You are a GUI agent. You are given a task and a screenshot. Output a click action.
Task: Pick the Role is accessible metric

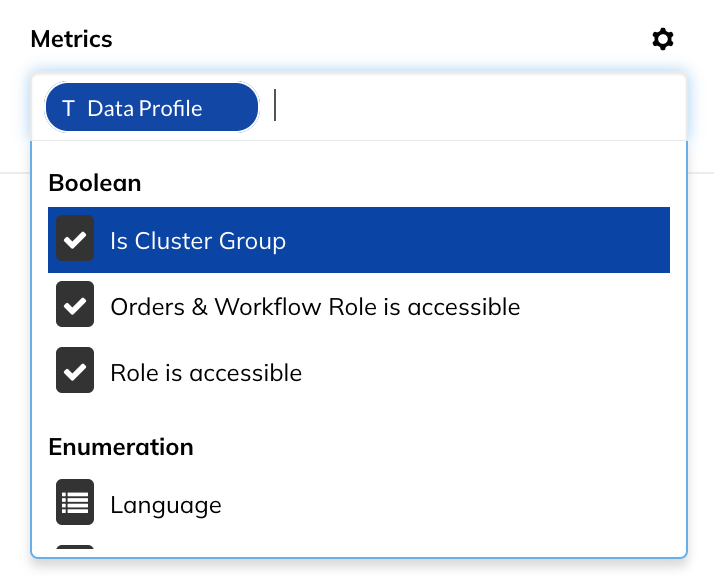tap(359, 372)
